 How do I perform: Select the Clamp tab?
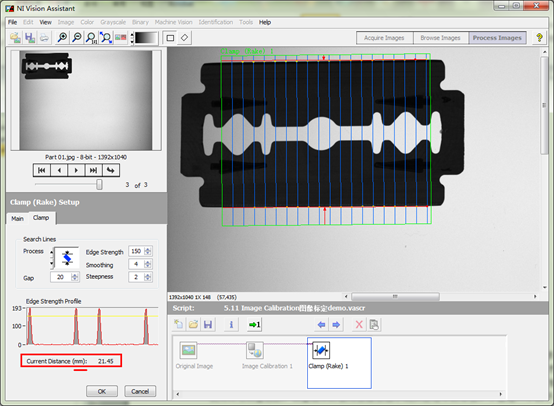point(41,218)
